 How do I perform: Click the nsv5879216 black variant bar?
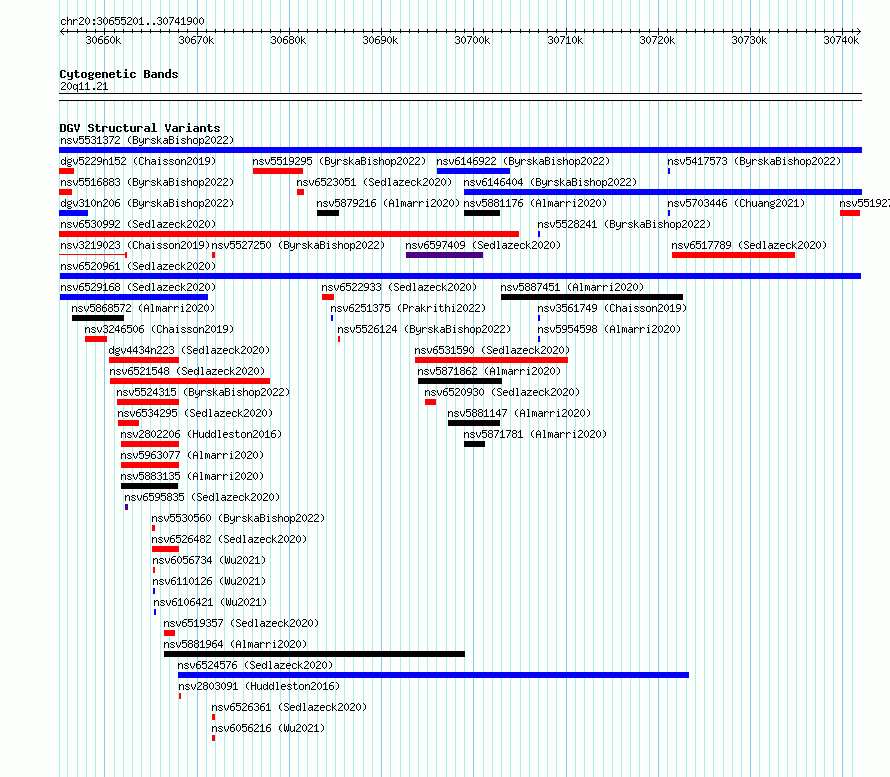[328, 213]
